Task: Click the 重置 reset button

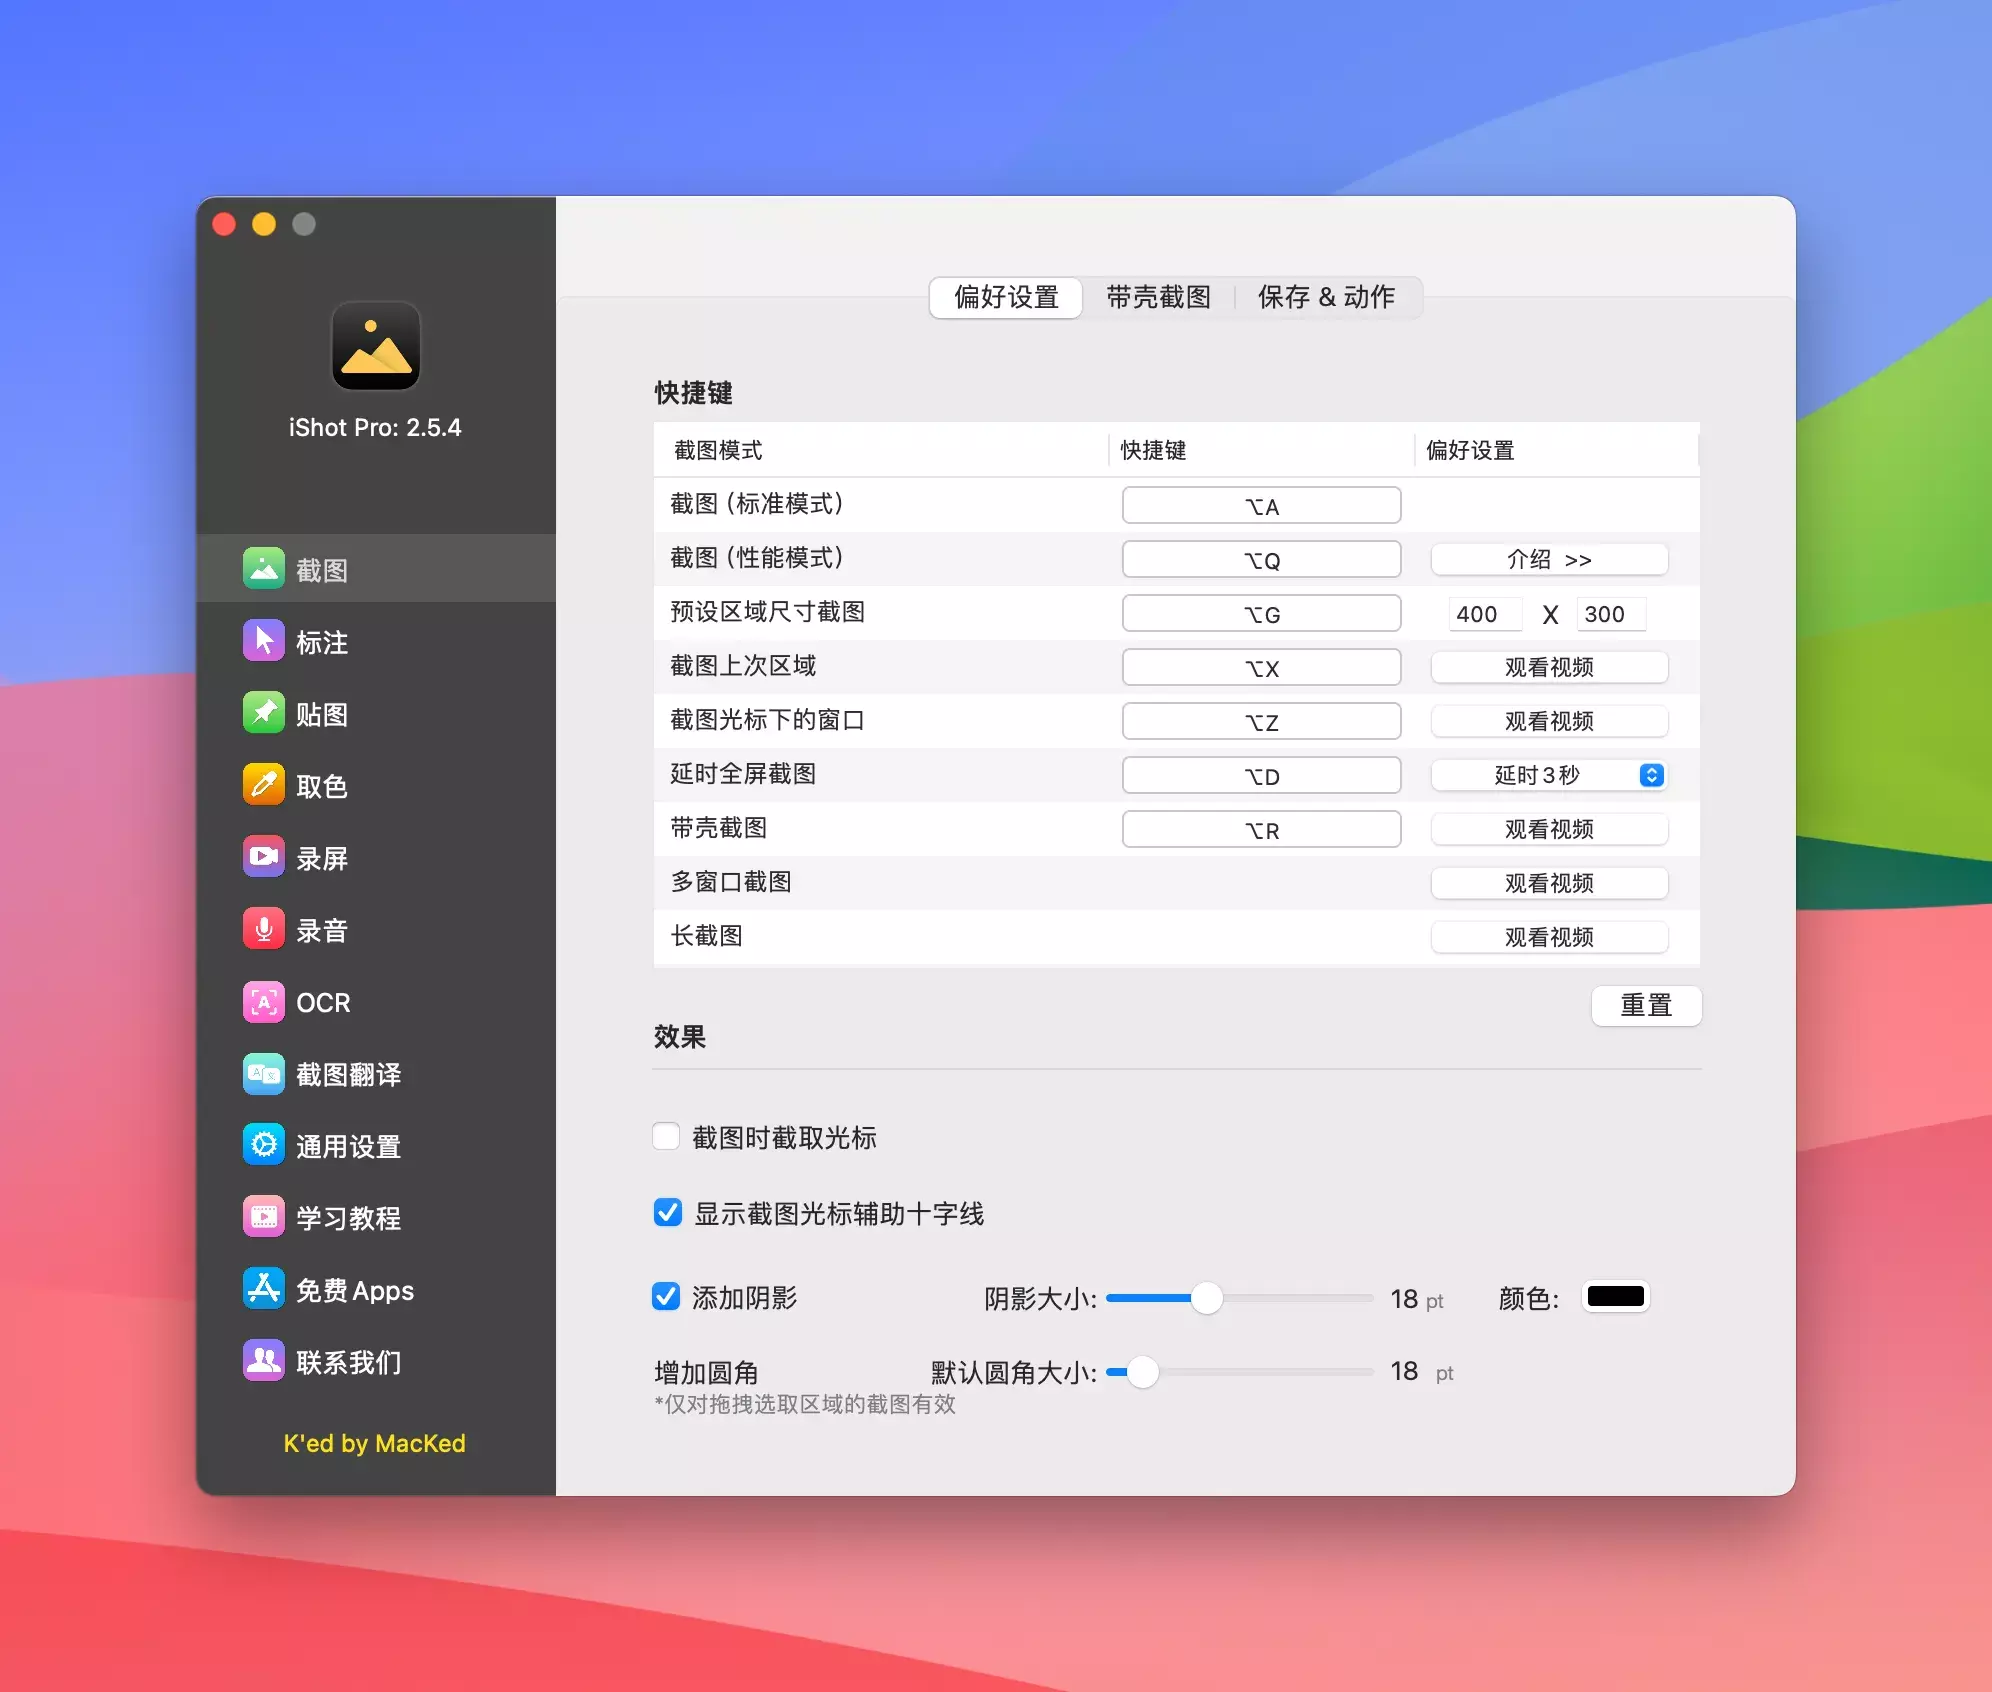Action: coord(1645,1005)
